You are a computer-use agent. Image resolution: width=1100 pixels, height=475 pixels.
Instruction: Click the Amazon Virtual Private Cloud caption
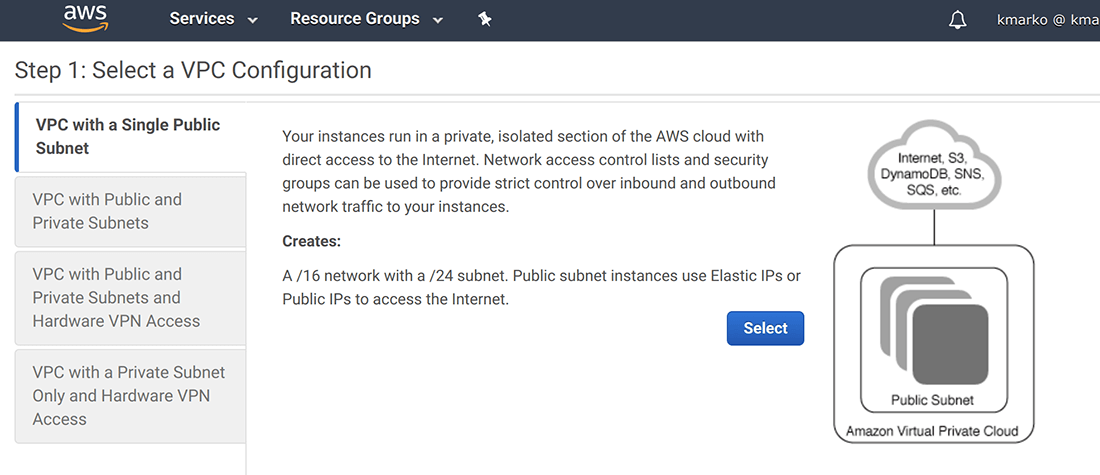(x=932, y=431)
